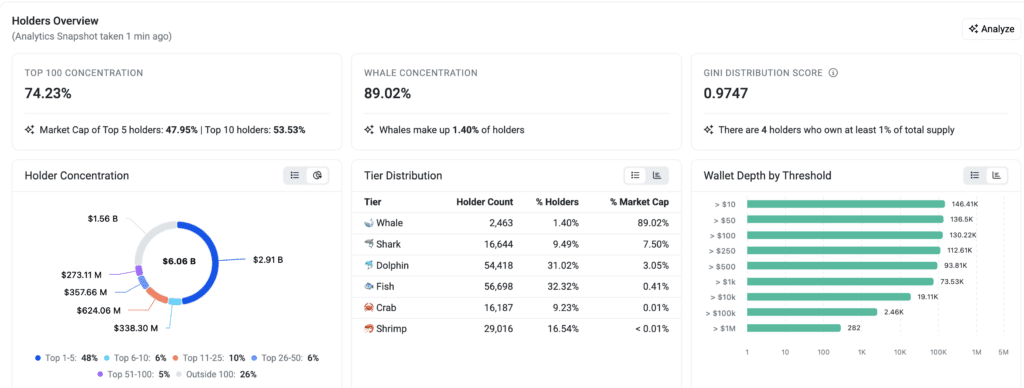The height and width of the screenshot is (388, 1024).
Task: Click the > $500 bar showing 93.81K
Action: click(x=842, y=266)
